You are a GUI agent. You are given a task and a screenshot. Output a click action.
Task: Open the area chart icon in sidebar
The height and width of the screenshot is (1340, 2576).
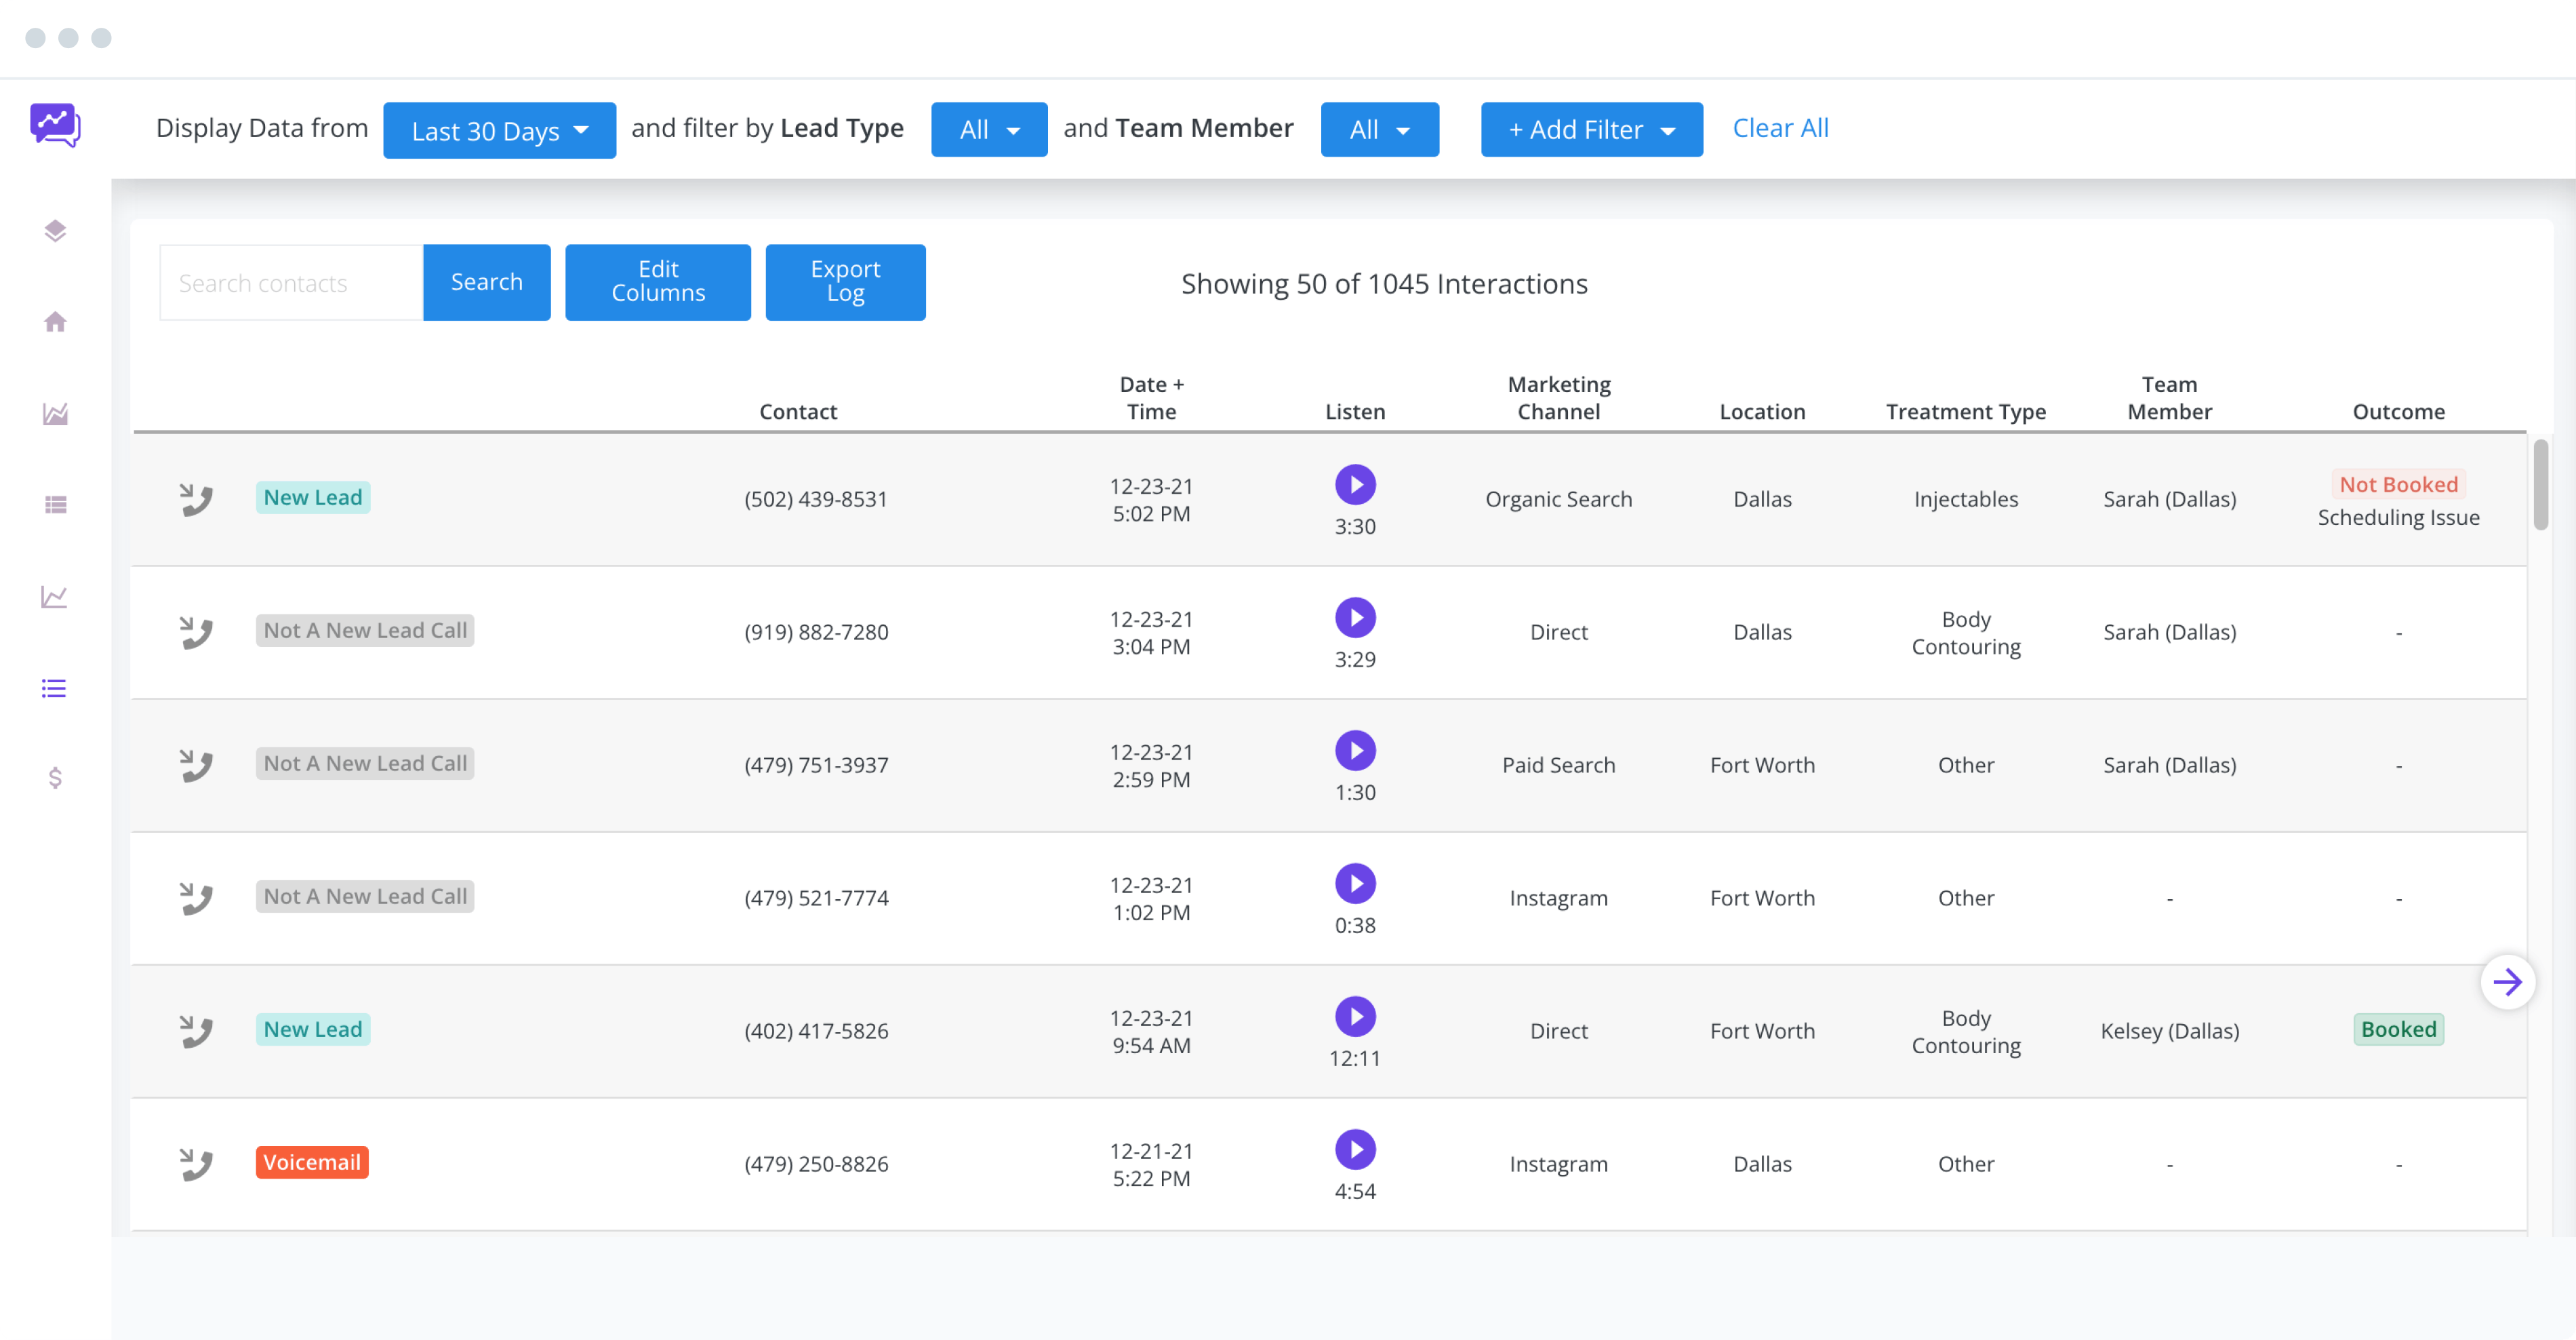tap(55, 414)
